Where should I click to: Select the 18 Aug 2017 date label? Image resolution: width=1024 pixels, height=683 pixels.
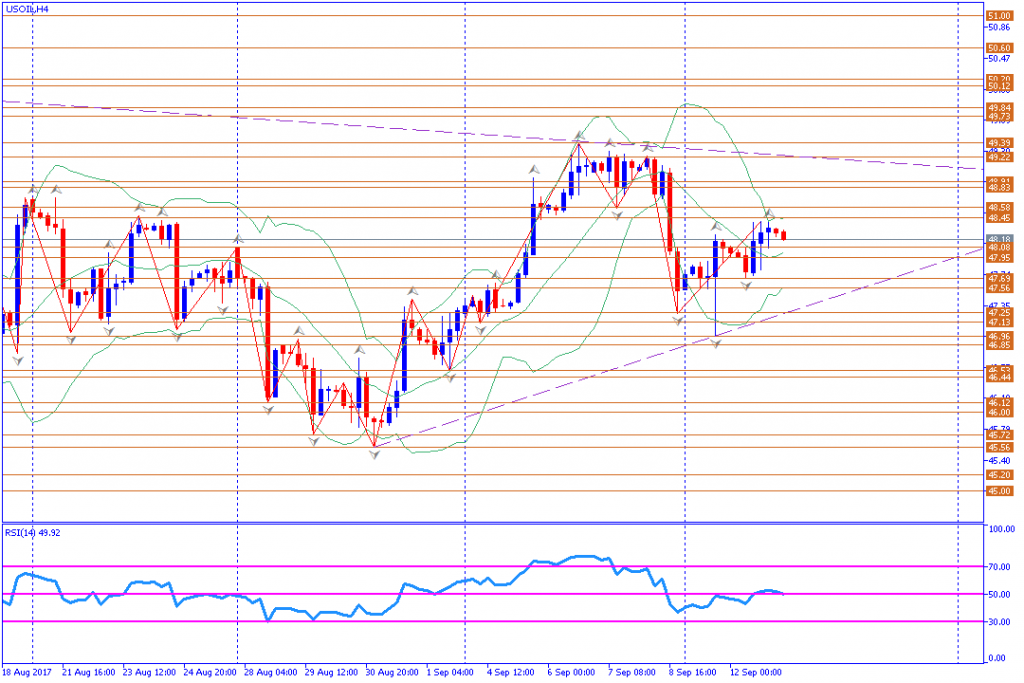(27, 672)
